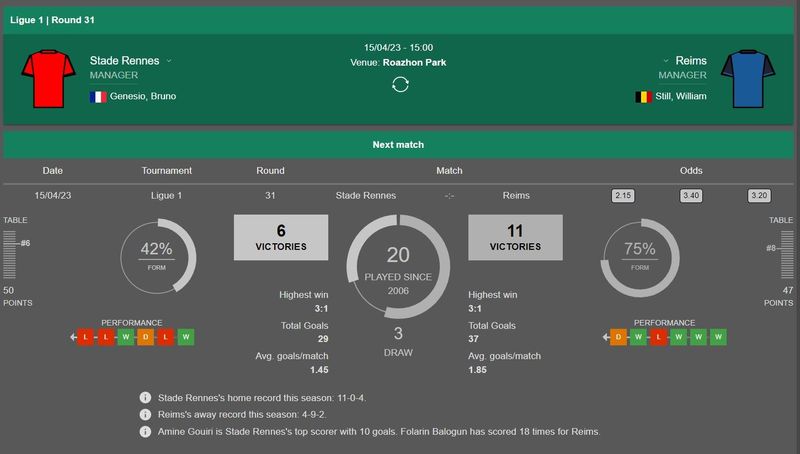This screenshot has width=800, height=454.
Task: Select away win odds 3.20
Action: click(x=759, y=195)
